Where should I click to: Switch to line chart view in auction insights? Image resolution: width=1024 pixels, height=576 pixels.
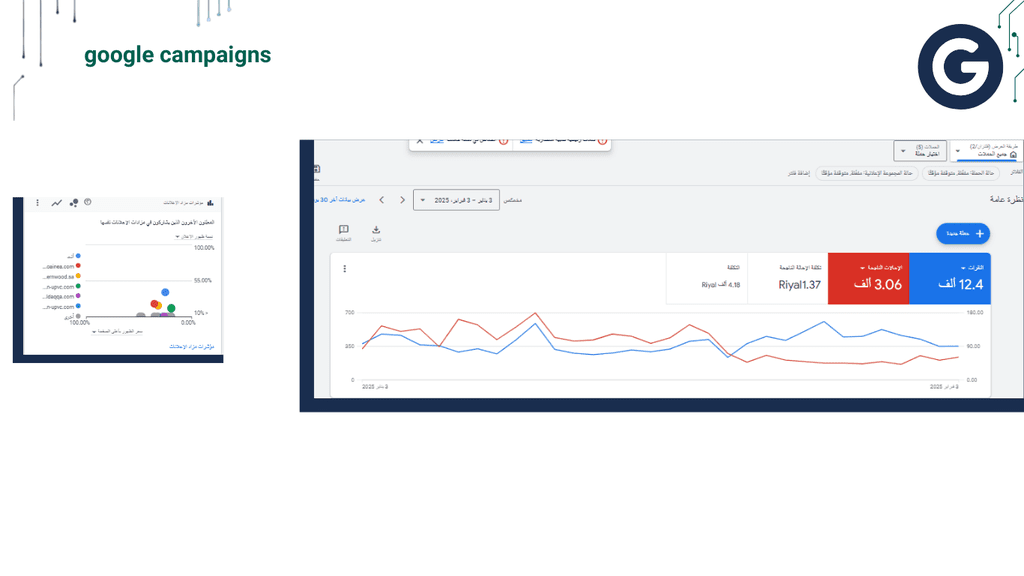(57, 203)
